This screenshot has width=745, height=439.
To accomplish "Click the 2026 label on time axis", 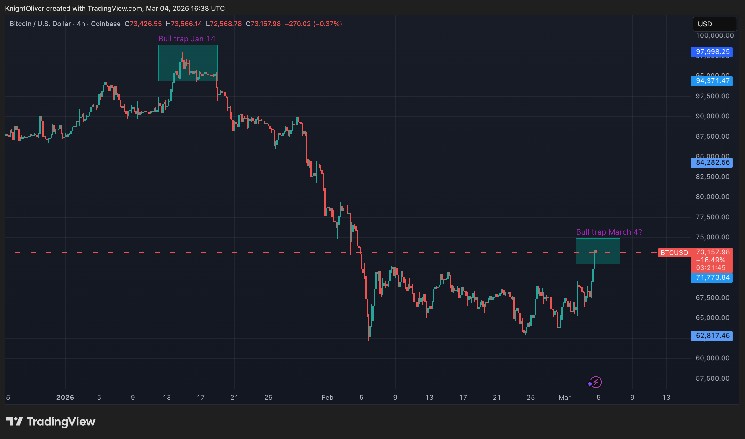I will click(65, 397).
